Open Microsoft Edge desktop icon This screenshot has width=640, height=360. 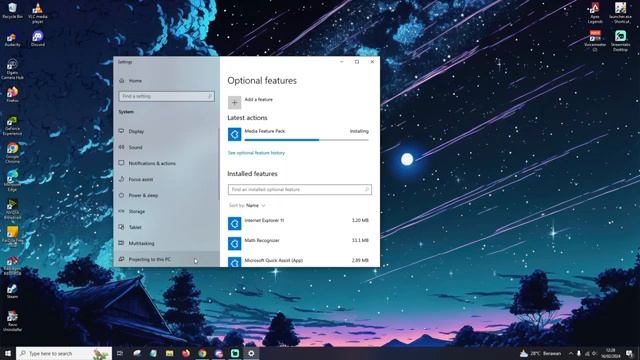click(x=12, y=180)
